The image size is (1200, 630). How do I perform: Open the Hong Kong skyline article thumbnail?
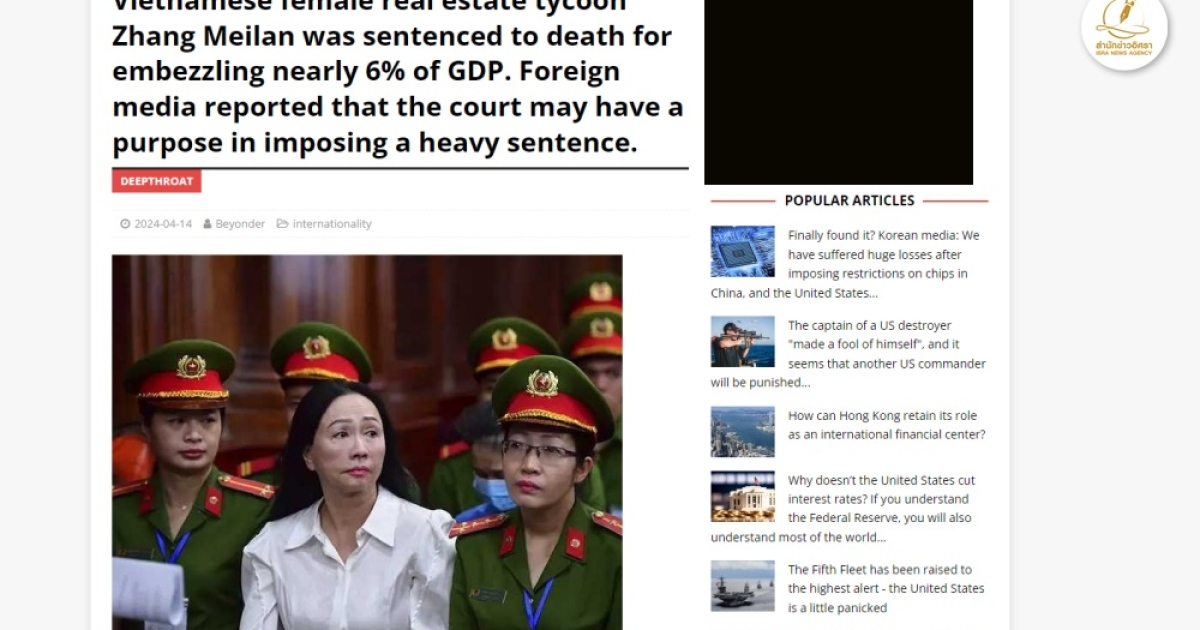[743, 432]
